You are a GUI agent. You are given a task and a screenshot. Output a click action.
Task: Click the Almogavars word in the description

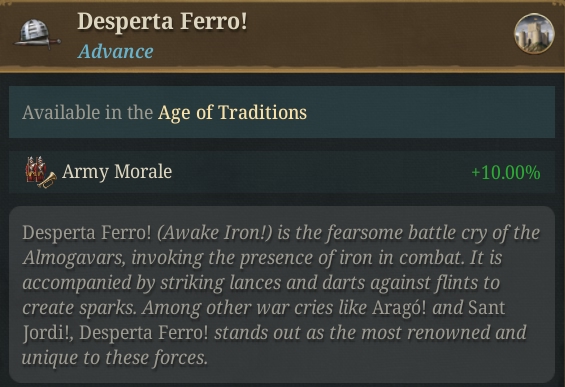point(74,258)
